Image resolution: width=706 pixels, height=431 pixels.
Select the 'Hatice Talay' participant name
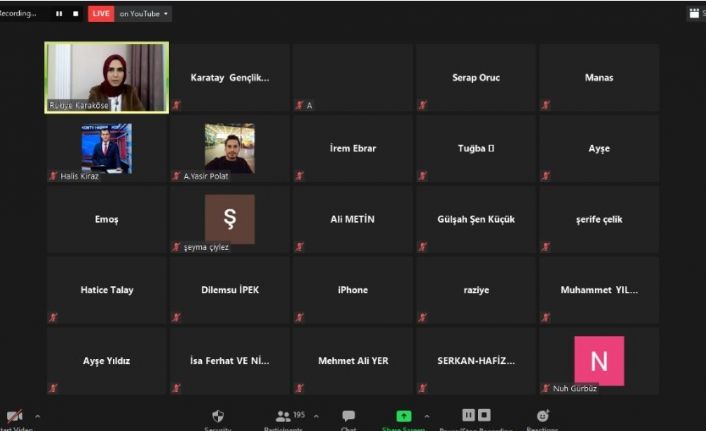pyautogui.click(x=107, y=290)
